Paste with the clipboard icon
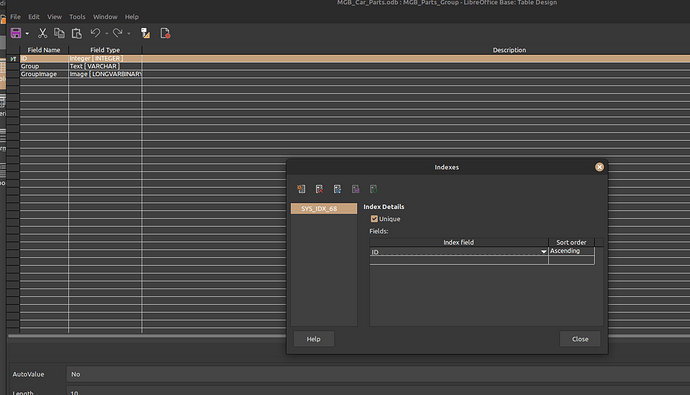The image size is (690, 395). pos(77,33)
